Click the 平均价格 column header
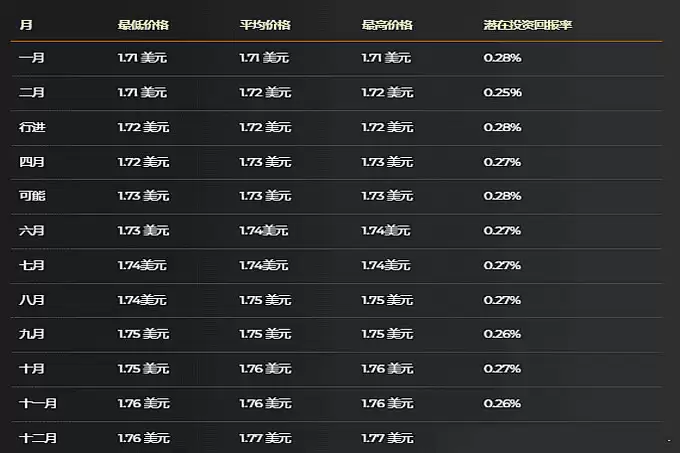The height and width of the screenshot is (453, 680). tap(265, 24)
